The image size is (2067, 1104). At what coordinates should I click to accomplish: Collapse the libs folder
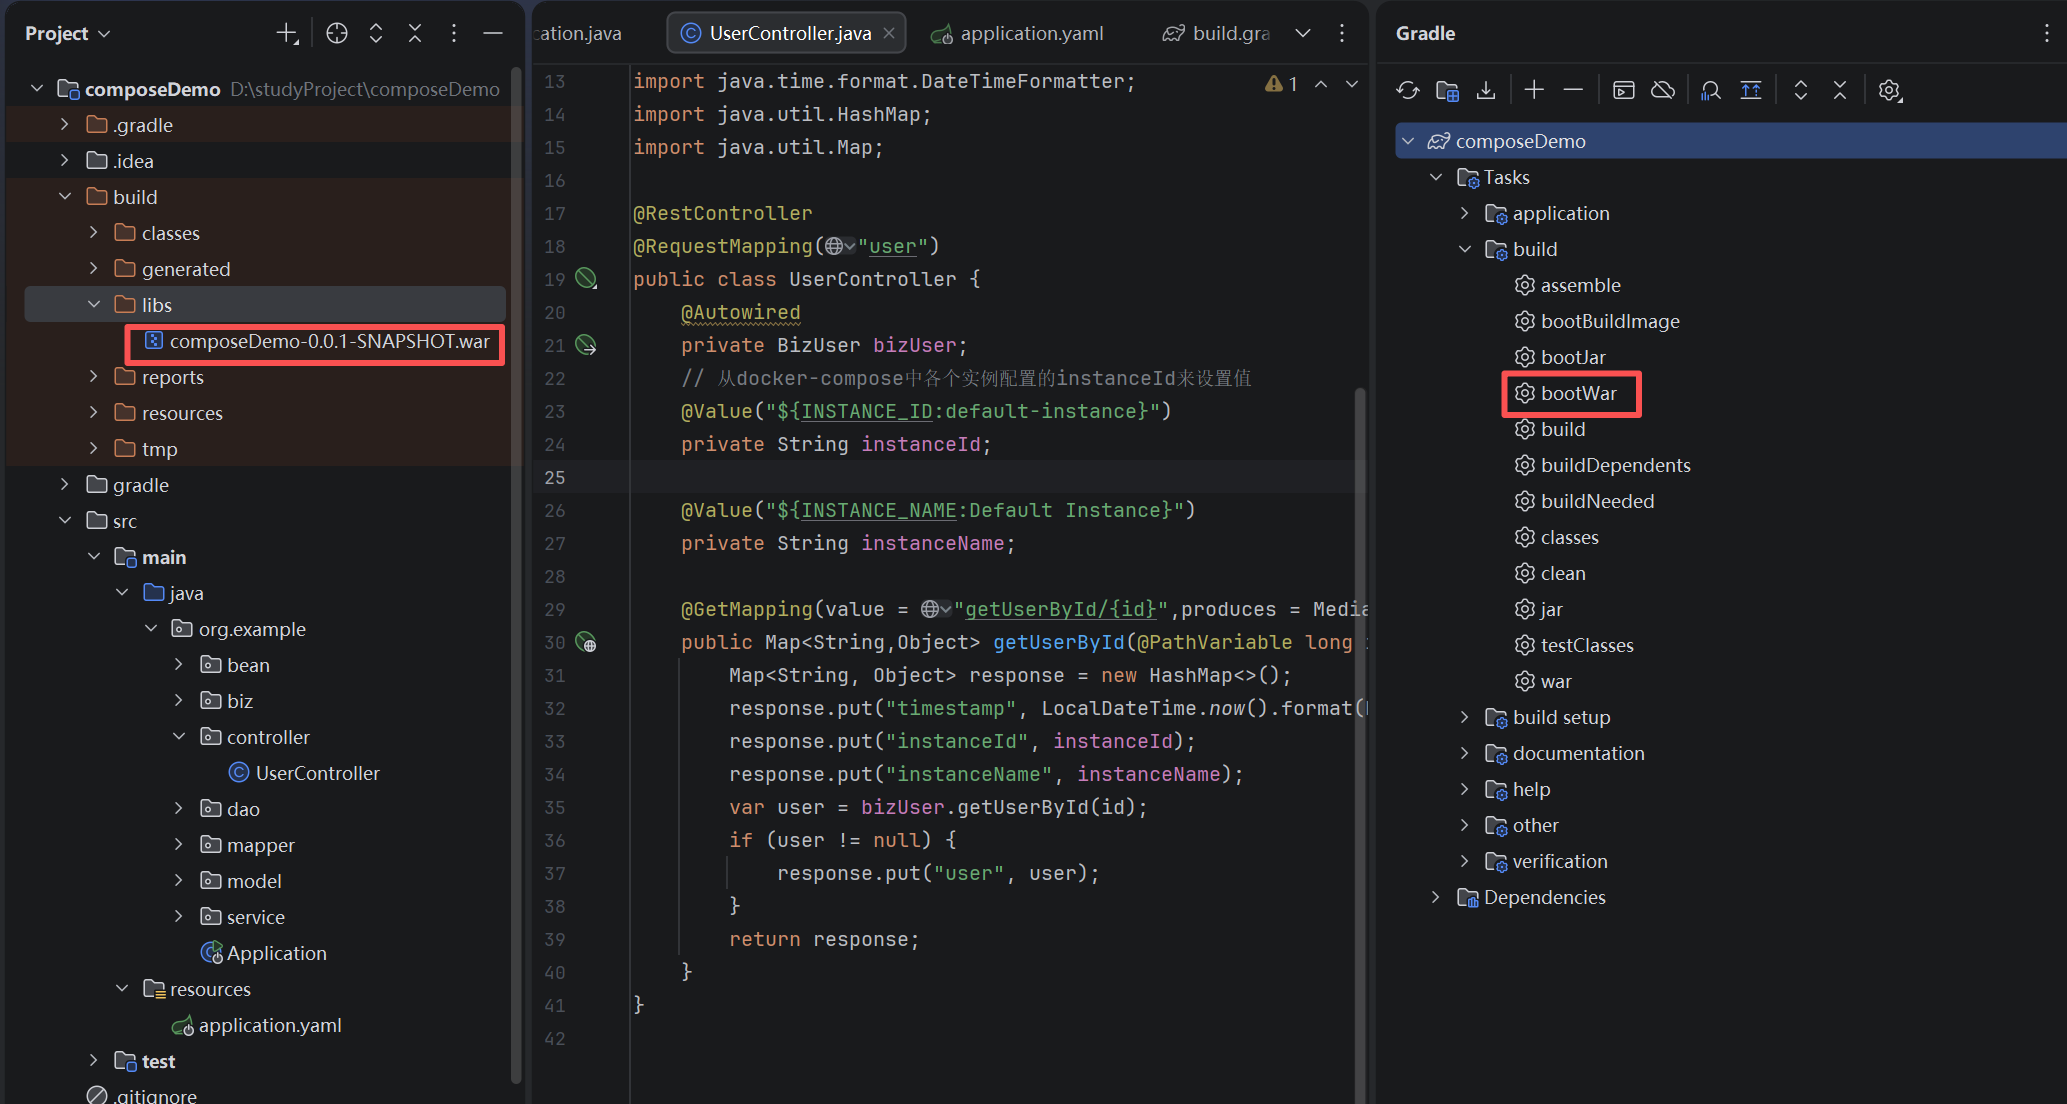coord(94,305)
